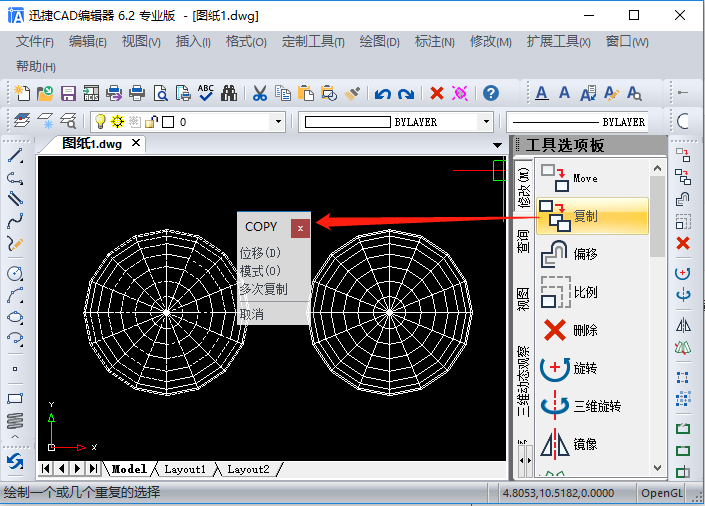This screenshot has height=506, width=705.
Task: Close the 图纸1.dwg document tab
Action: [x=136, y=143]
